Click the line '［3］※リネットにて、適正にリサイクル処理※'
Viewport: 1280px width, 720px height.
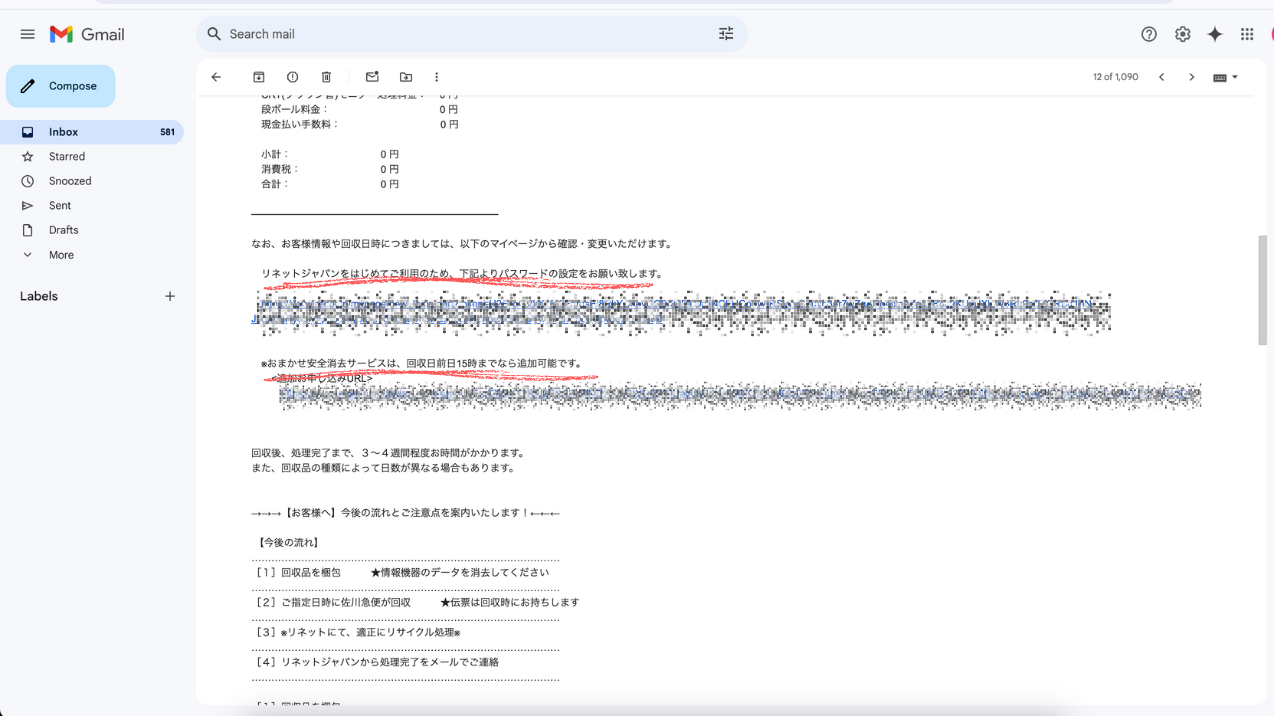358,633
